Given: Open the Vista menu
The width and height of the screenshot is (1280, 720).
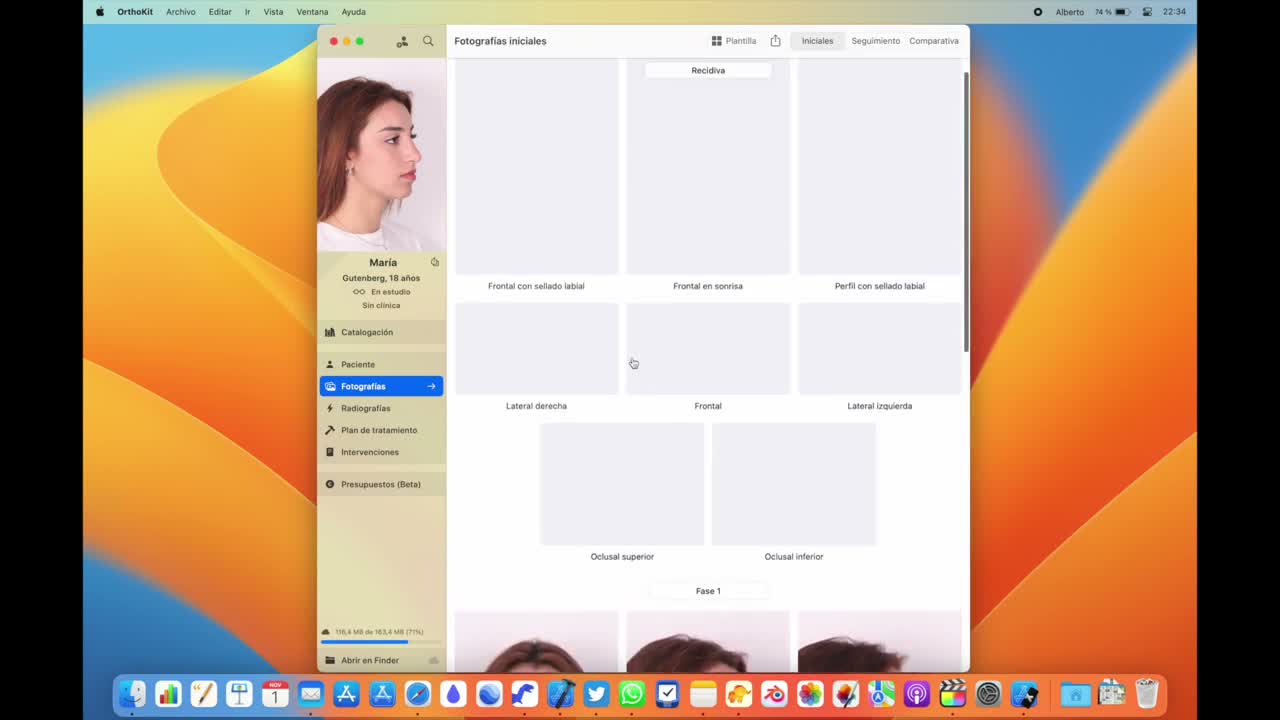Looking at the screenshot, I should 273,12.
